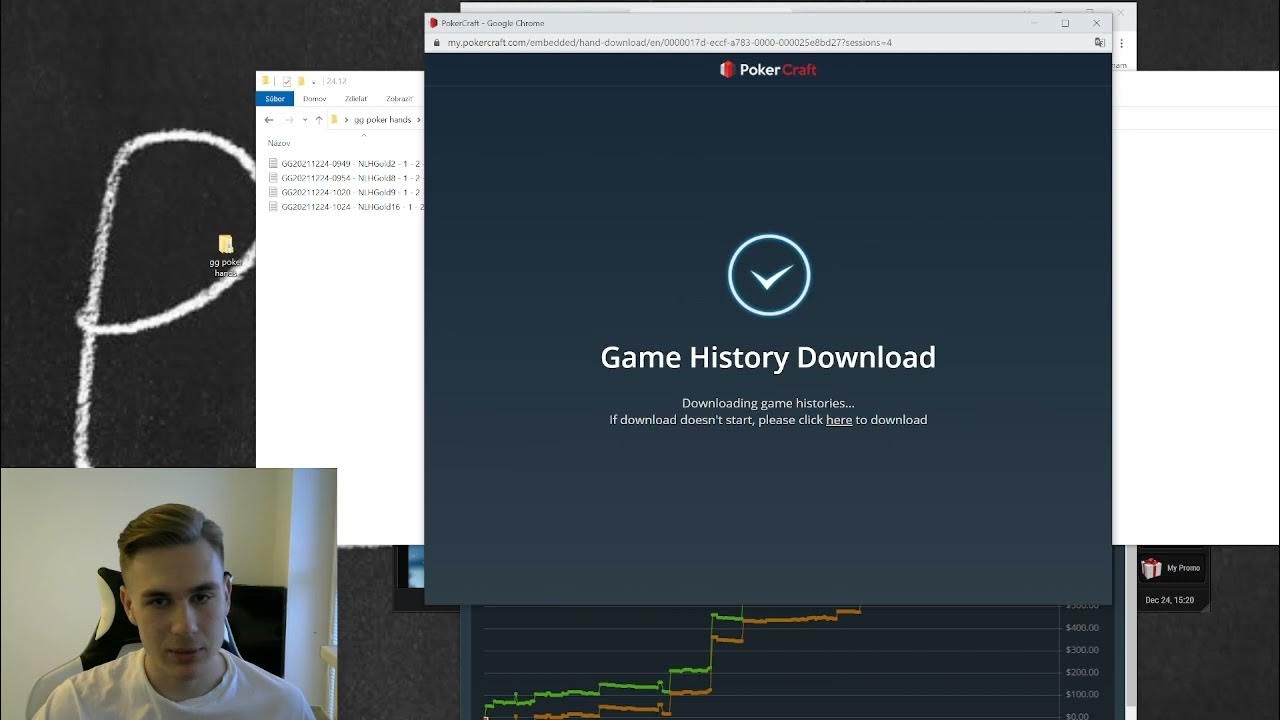Select the 'gg poker hands' desktop folder
Viewport: 1280px width, 720px height.
tap(225, 255)
